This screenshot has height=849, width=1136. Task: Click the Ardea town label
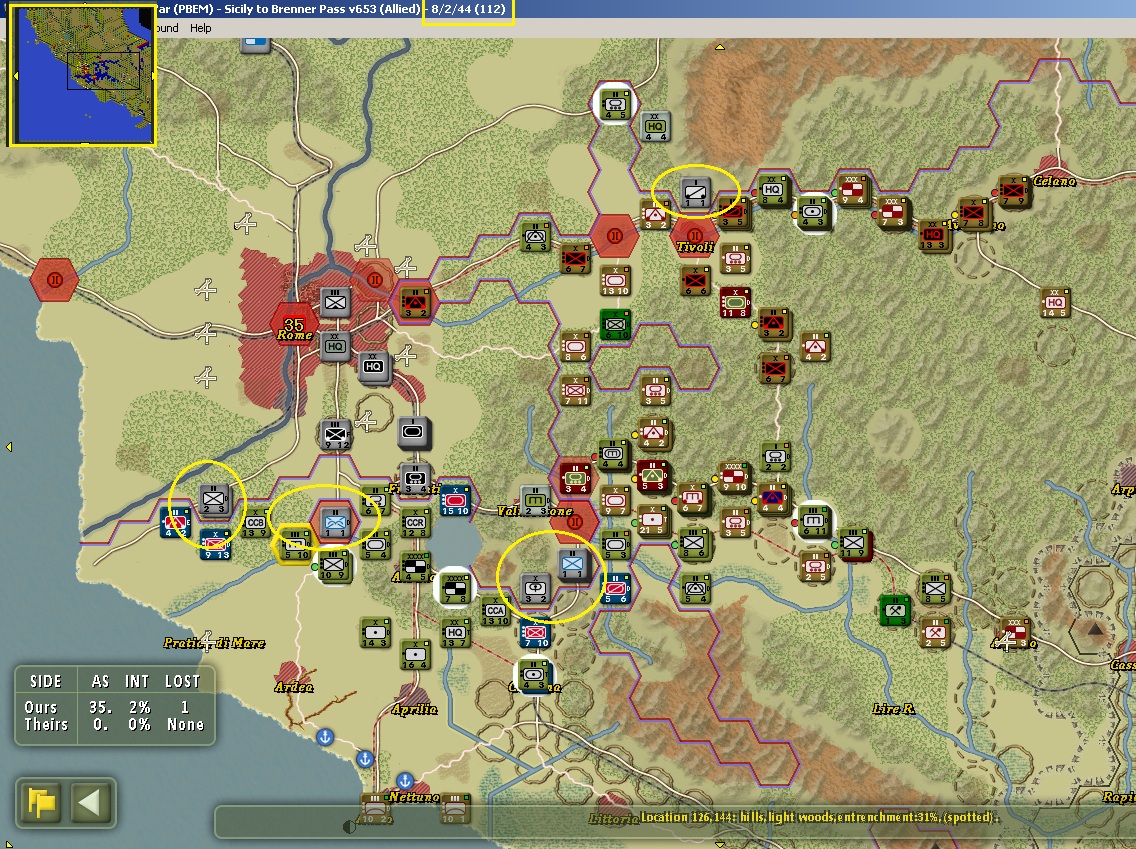(x=294, y=687)
